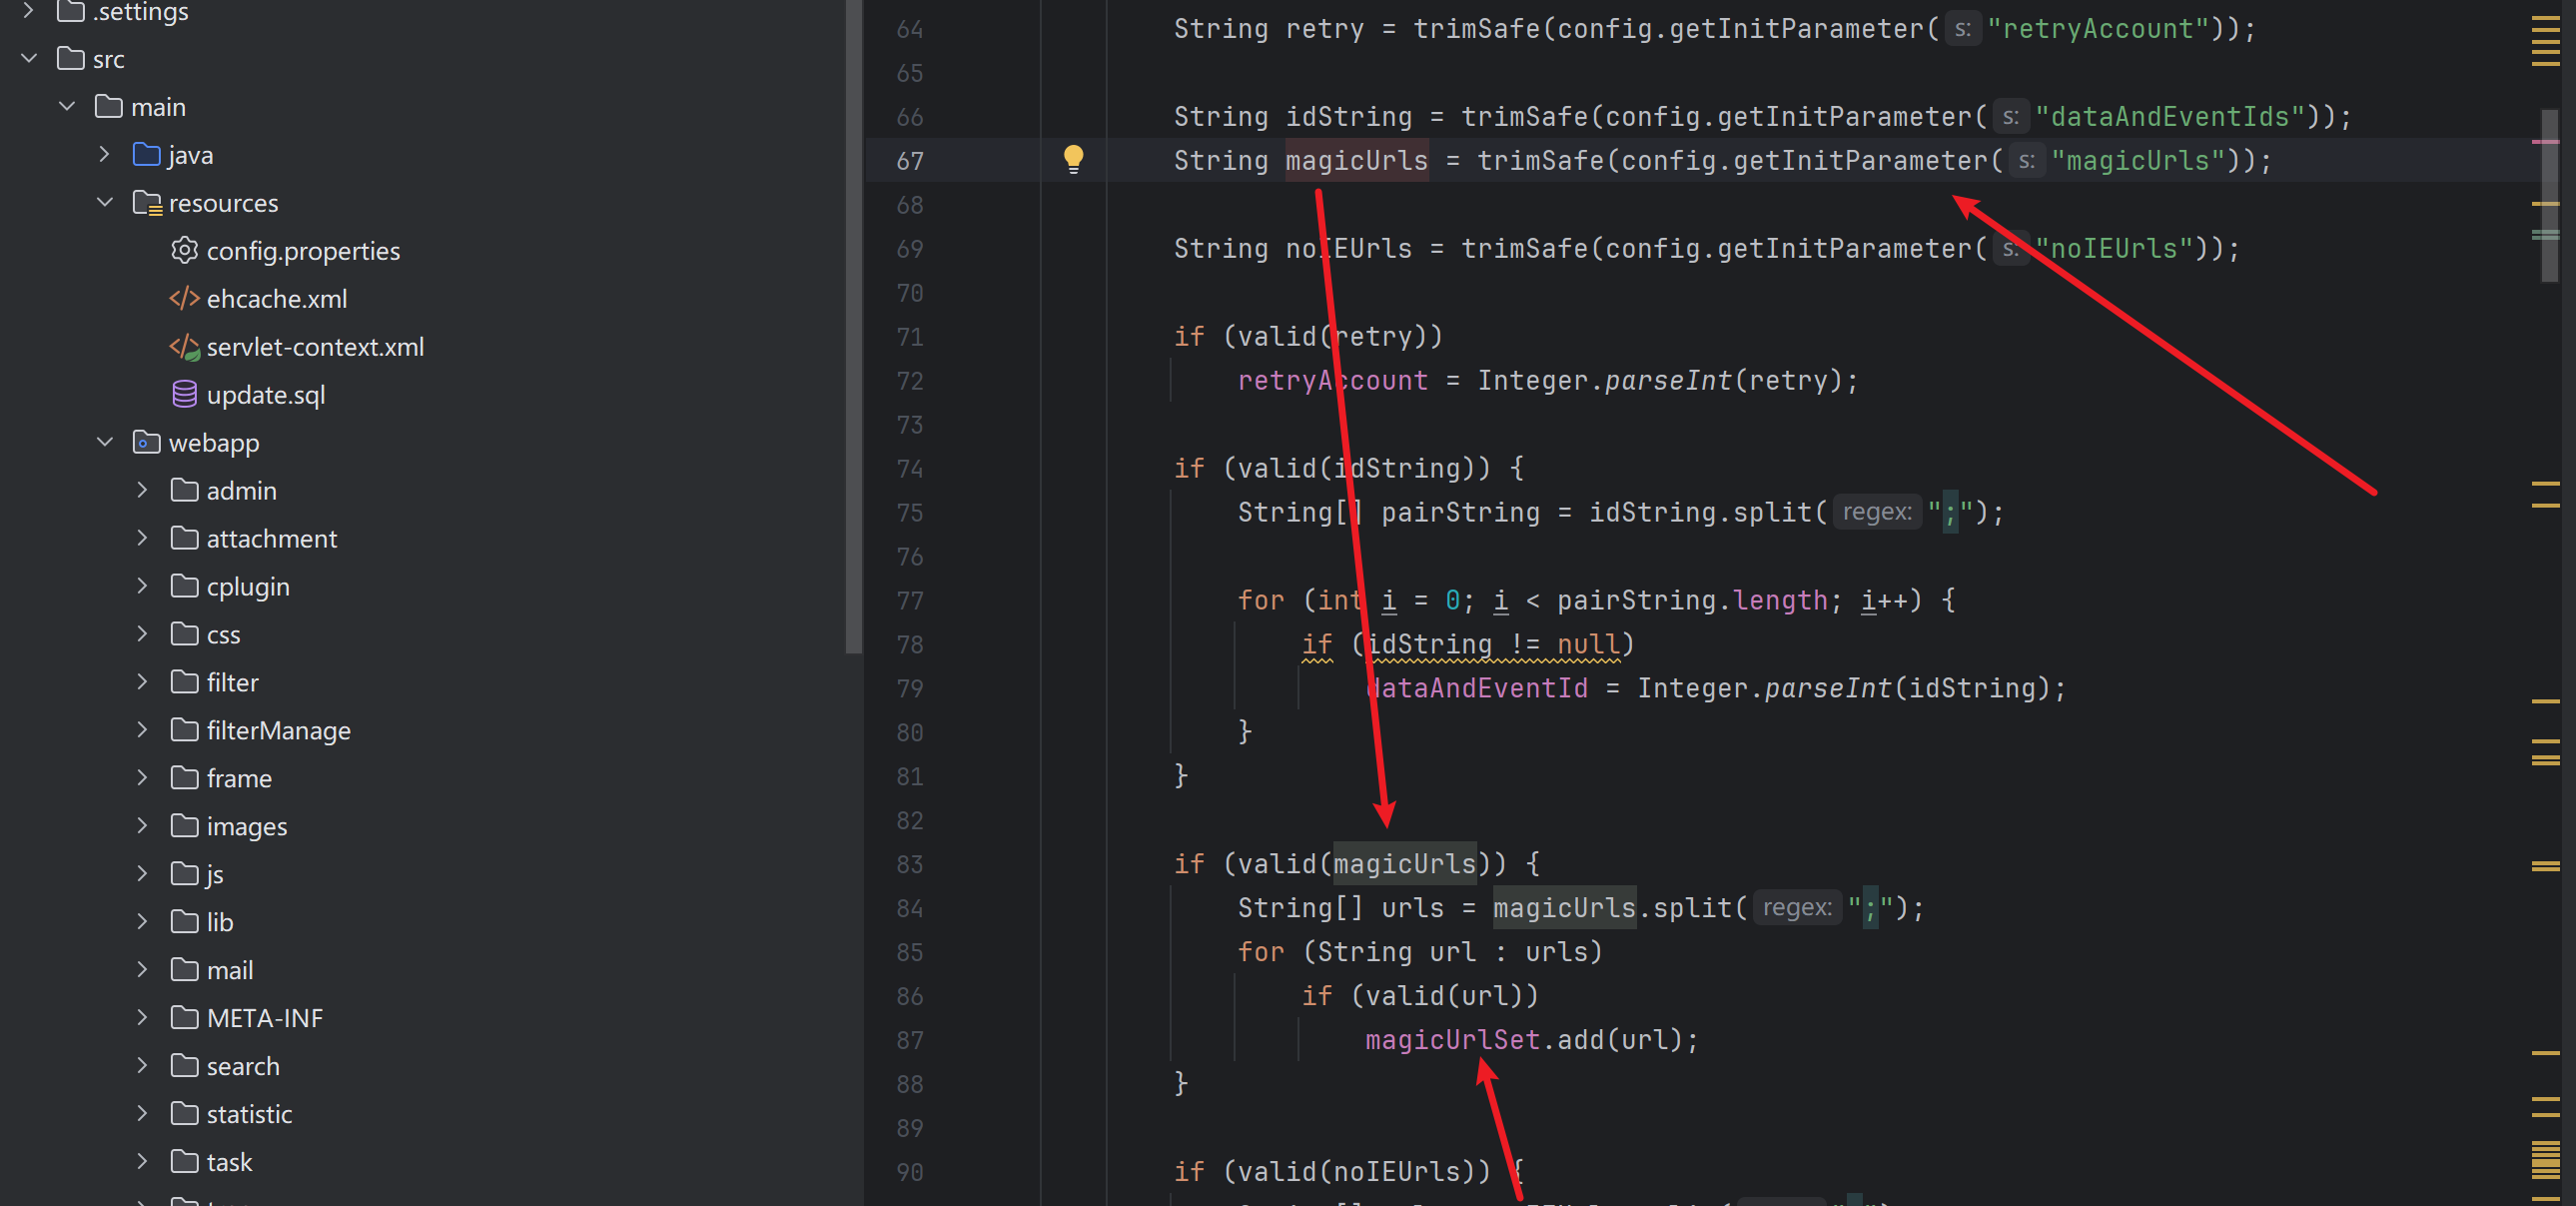Expand the META-INF folder chevron
The height and width of the screenshot is (1206, 2576).
(x=142, y=1018)
